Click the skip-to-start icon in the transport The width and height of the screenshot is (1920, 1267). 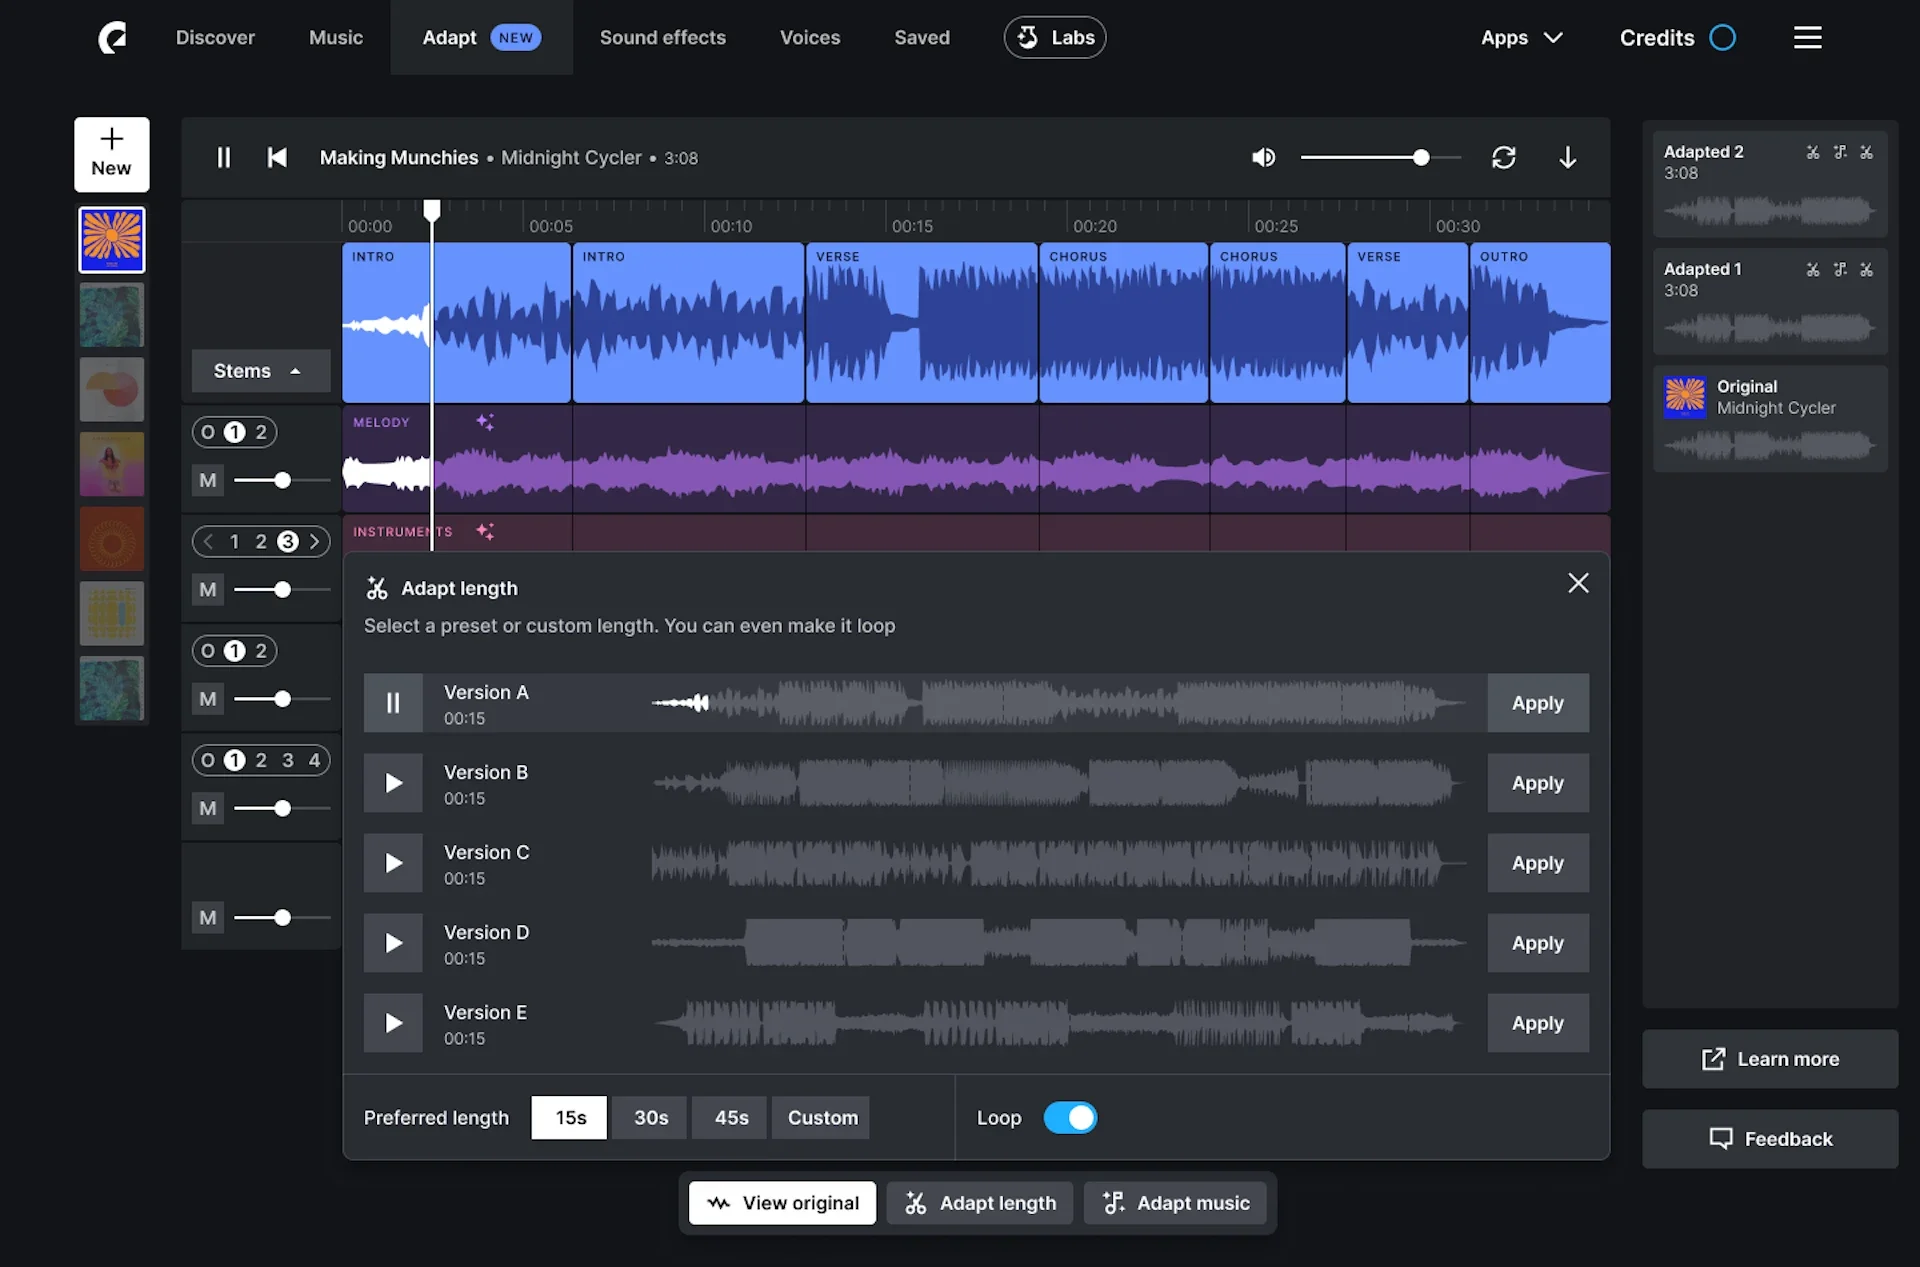coord(277,157)
